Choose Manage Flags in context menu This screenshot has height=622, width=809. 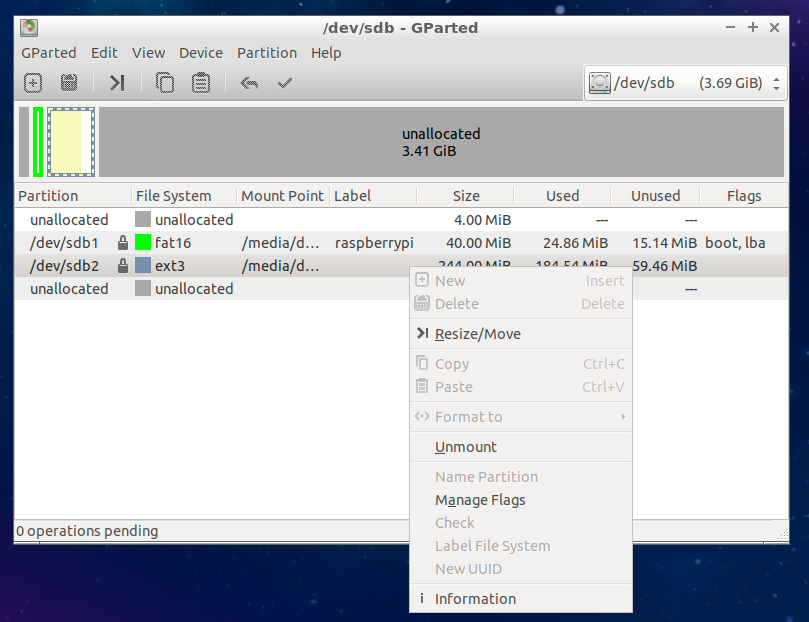[480, 500]
